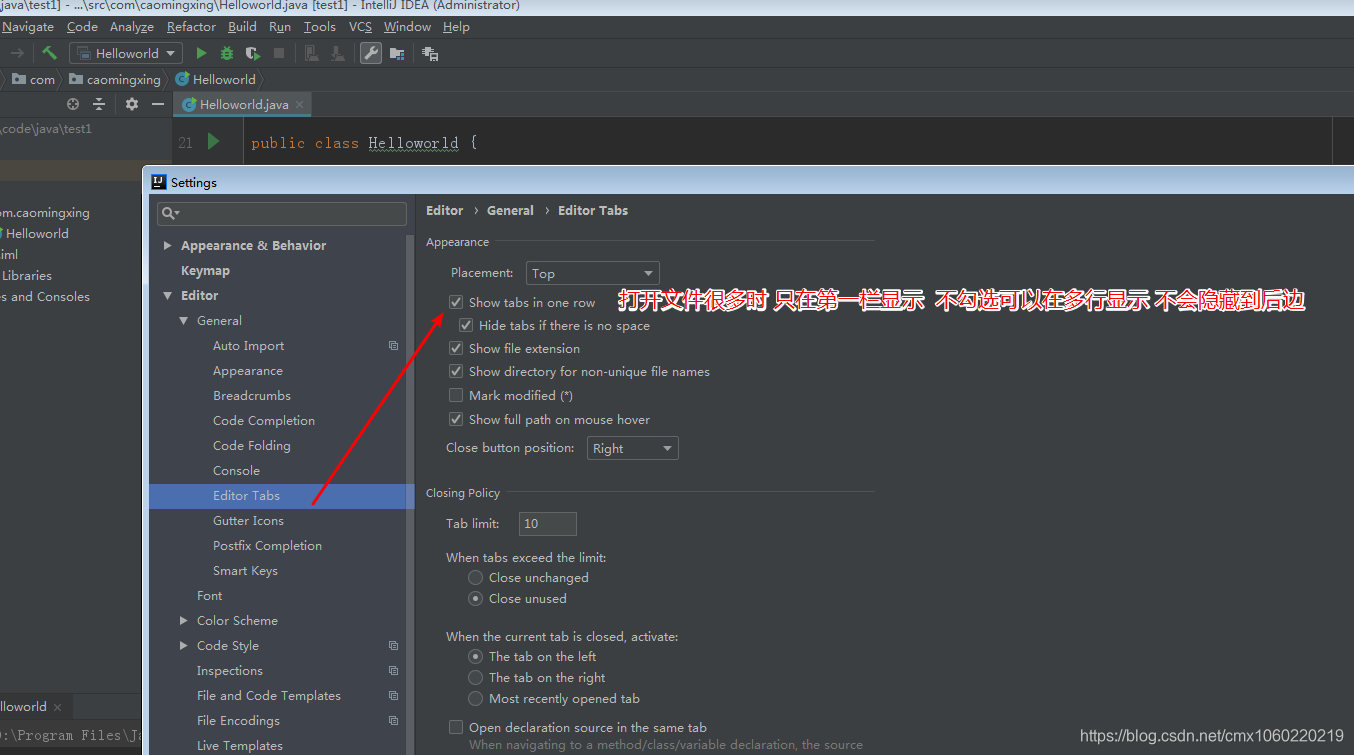The width and height of the screenshot is (1354, 755).
Task: Focus the Settings search field
Action: [282, 213]
